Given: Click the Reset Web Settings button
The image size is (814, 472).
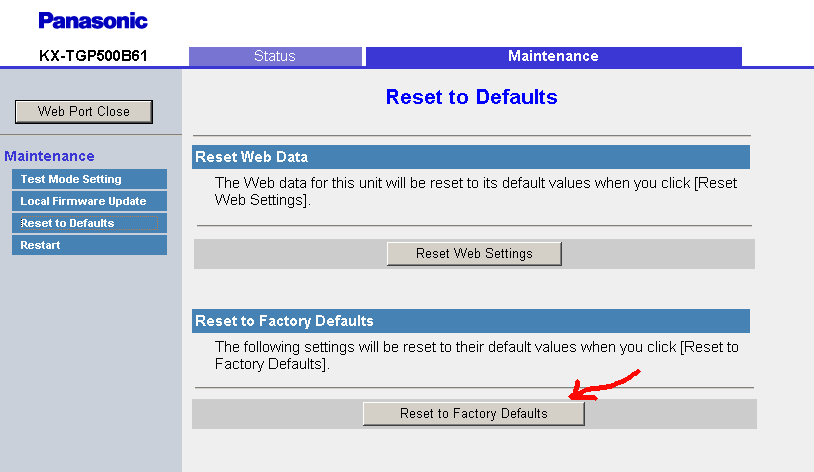Looking at the screenshot, I should (x=474, y=253).
